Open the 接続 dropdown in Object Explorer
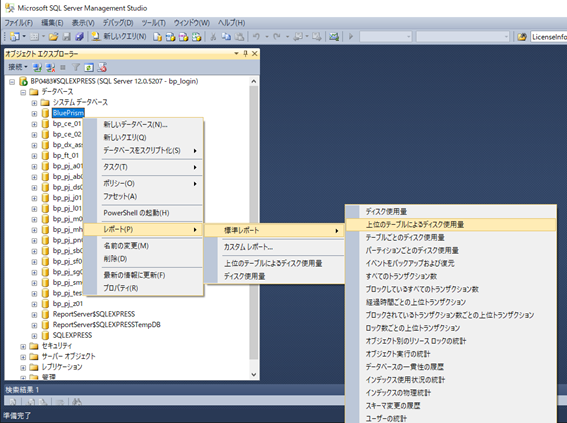 (18, 67)
